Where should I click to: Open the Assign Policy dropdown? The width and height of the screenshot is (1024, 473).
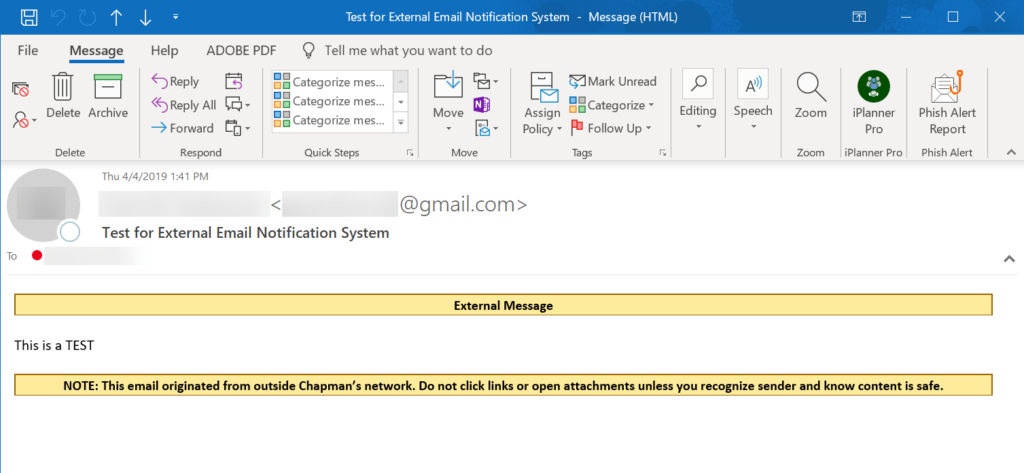[543, 103]
